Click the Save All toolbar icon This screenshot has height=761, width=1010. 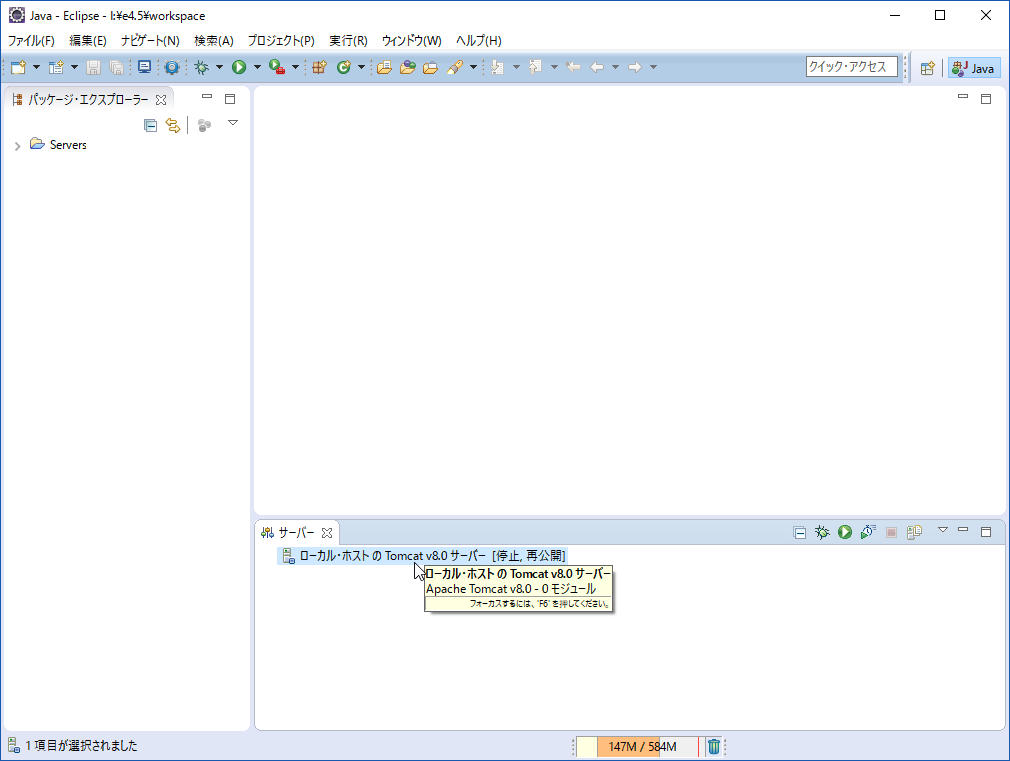tap(117, 67)
